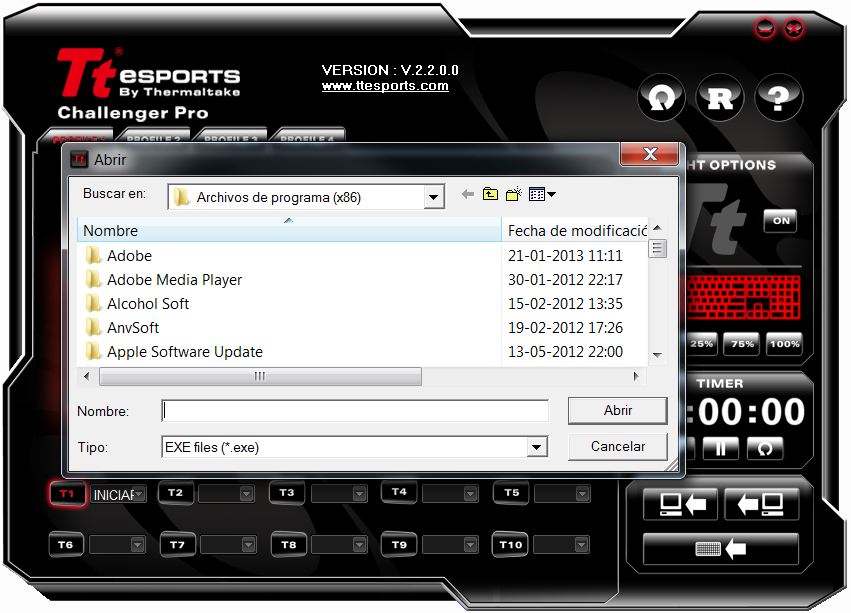The width and height of the screenshot is (851, 613).
Task: Click the T7 macro key button
Action: (177, 545)
